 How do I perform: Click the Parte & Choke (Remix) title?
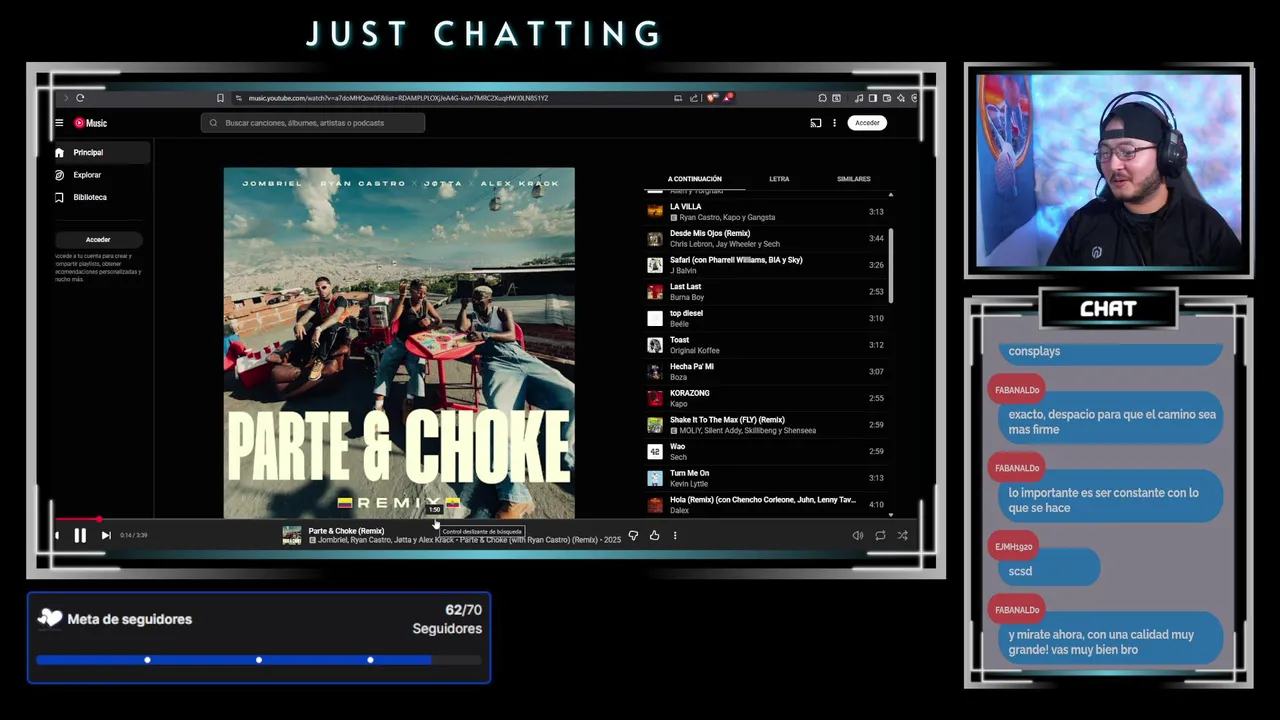pos(346,531)
